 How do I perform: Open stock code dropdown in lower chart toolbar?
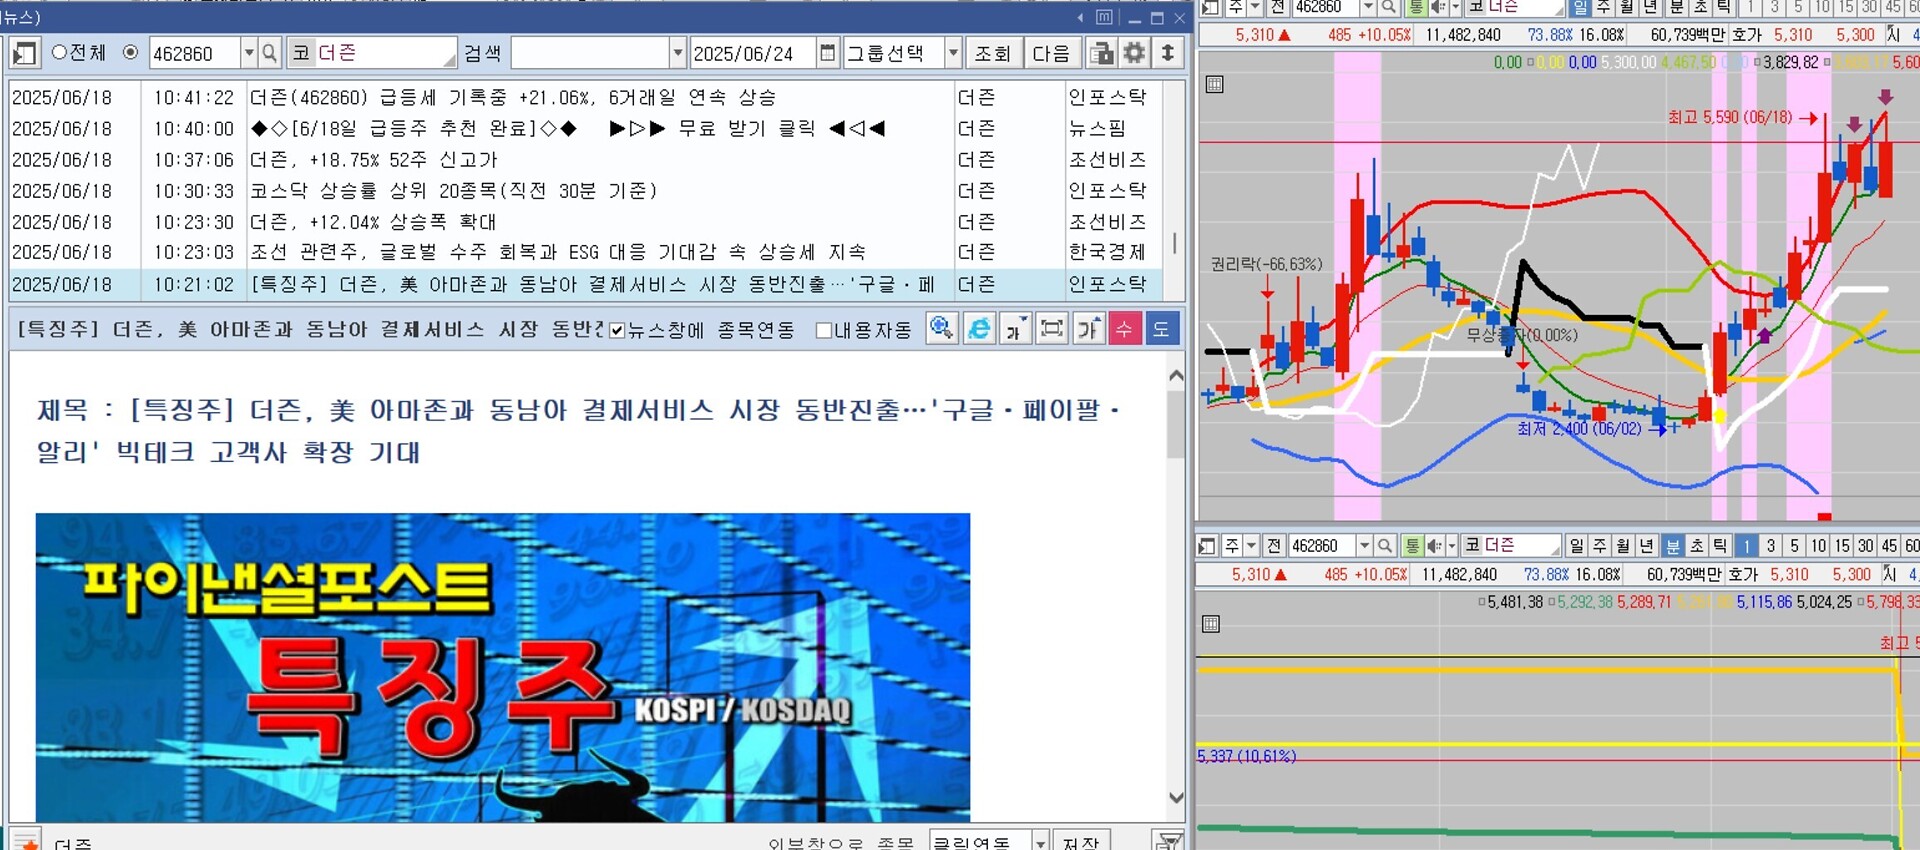tap(1364, 545)
